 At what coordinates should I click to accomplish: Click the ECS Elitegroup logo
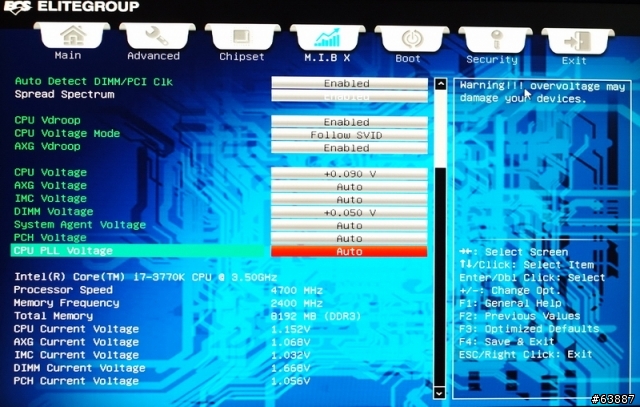[x=71, y=7]
